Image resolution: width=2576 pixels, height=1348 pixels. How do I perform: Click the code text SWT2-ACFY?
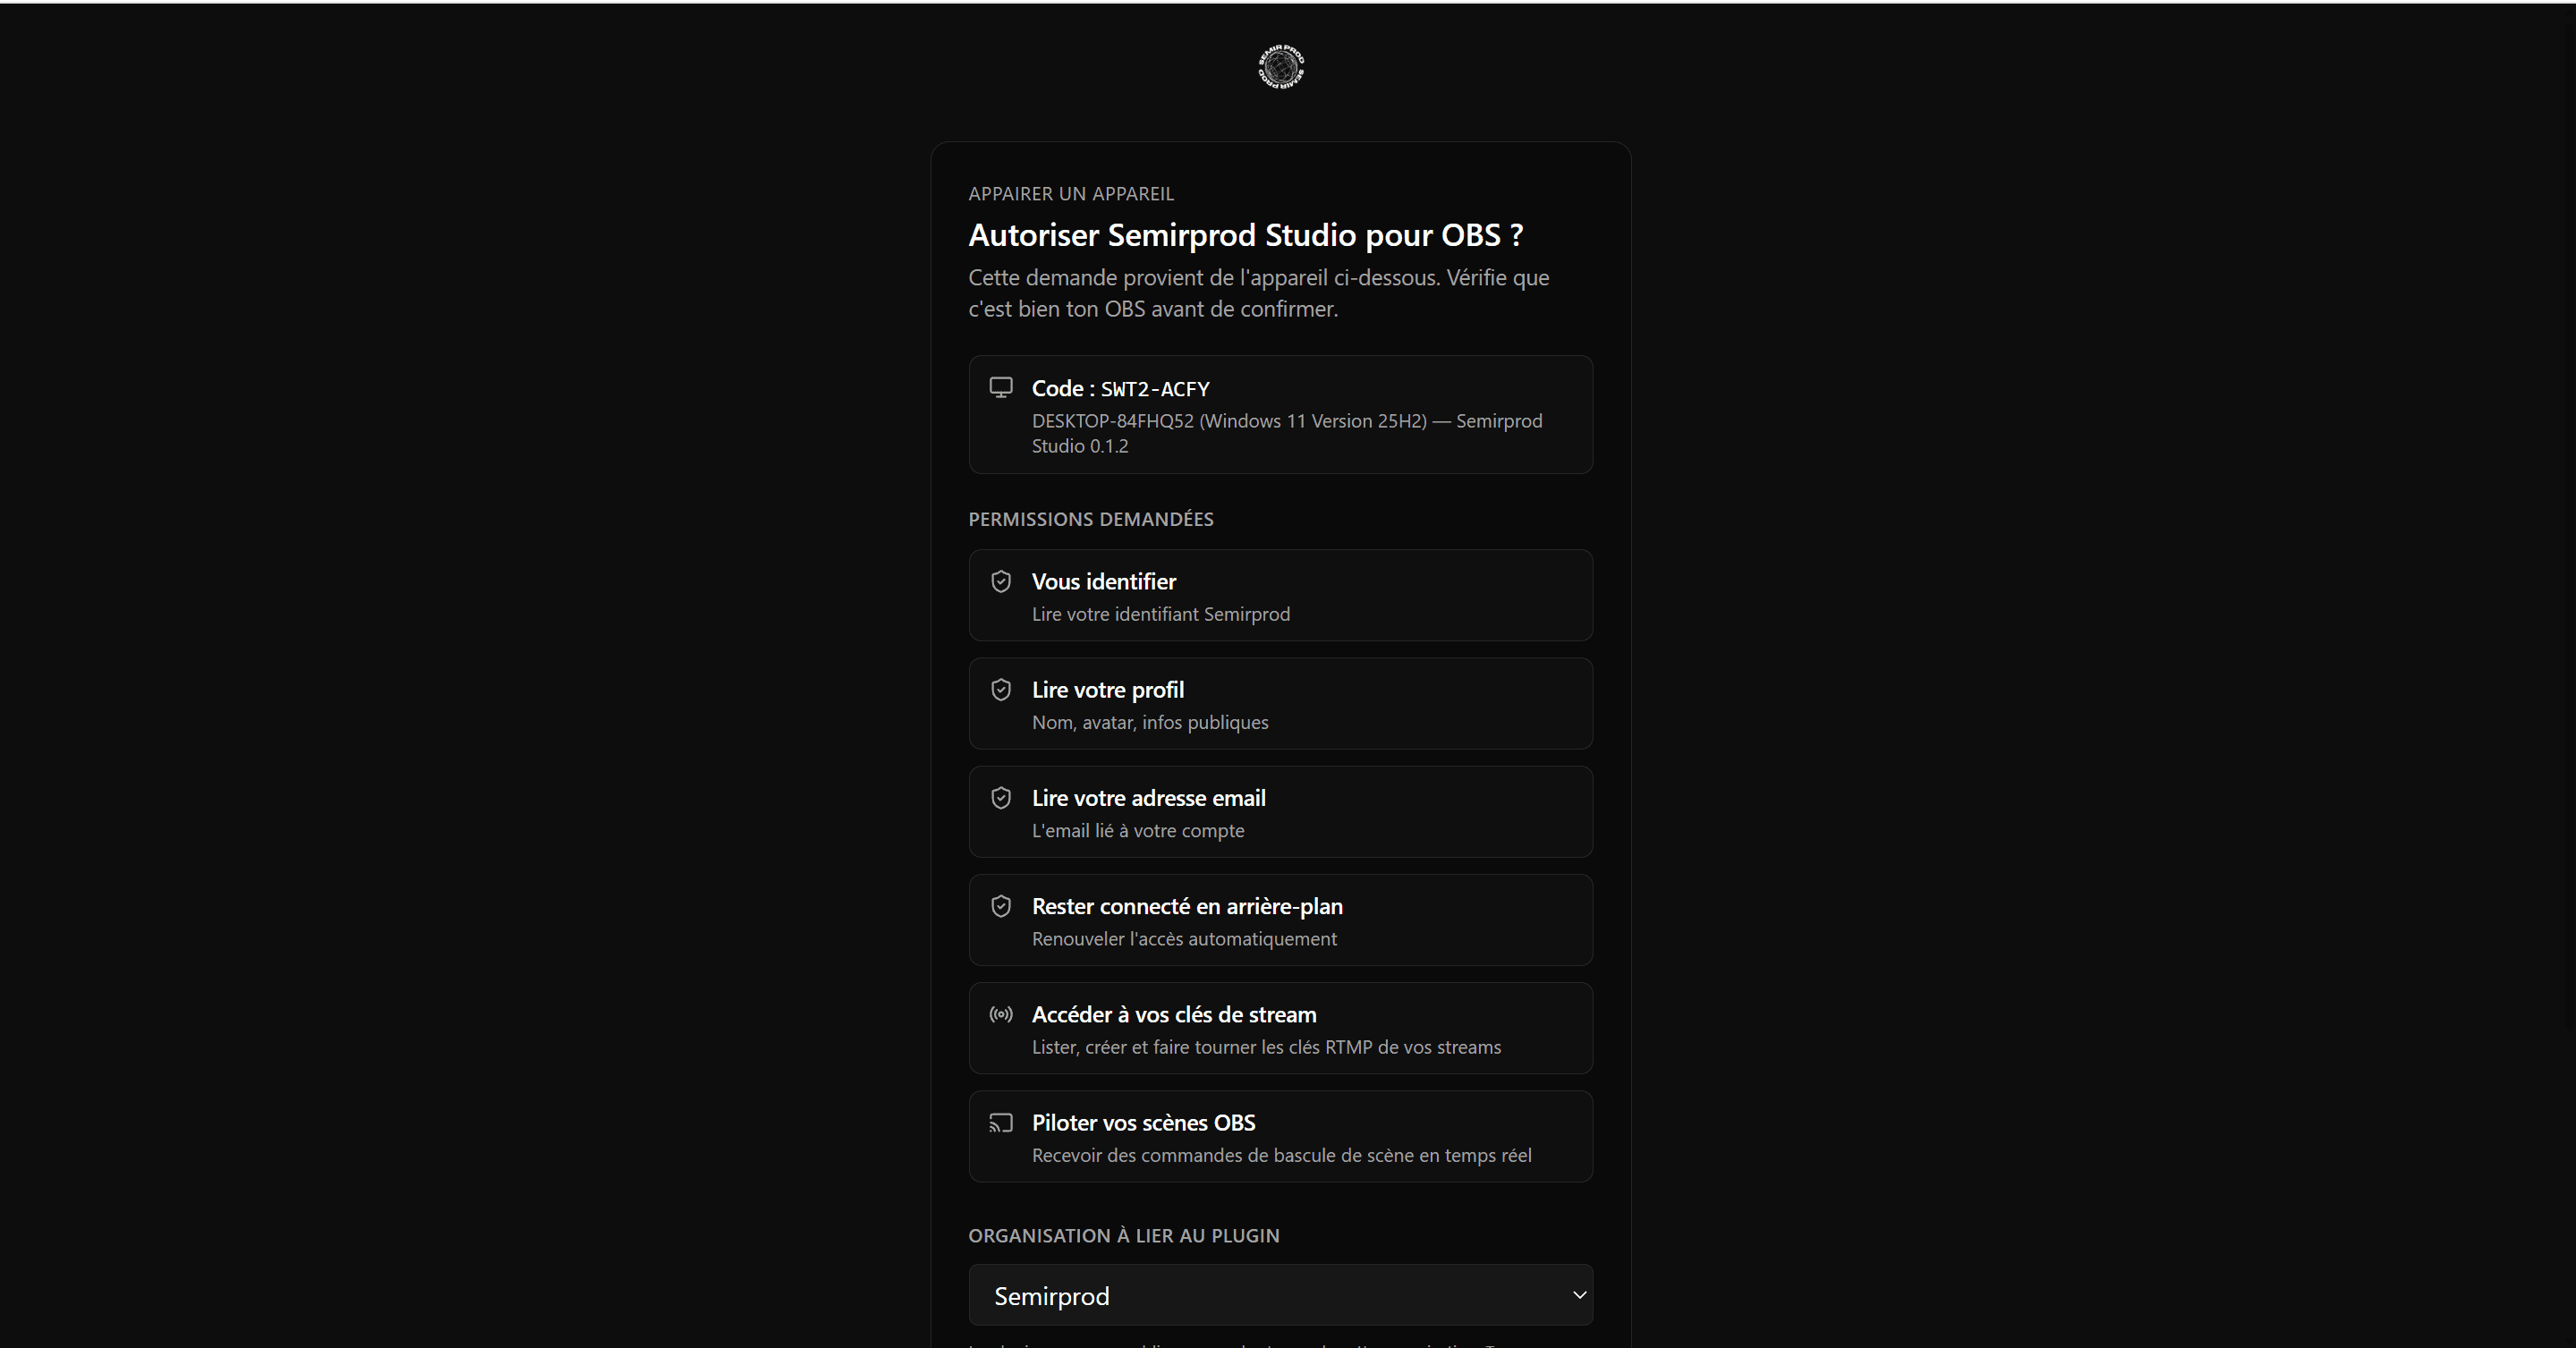[x=1155, y=389]
